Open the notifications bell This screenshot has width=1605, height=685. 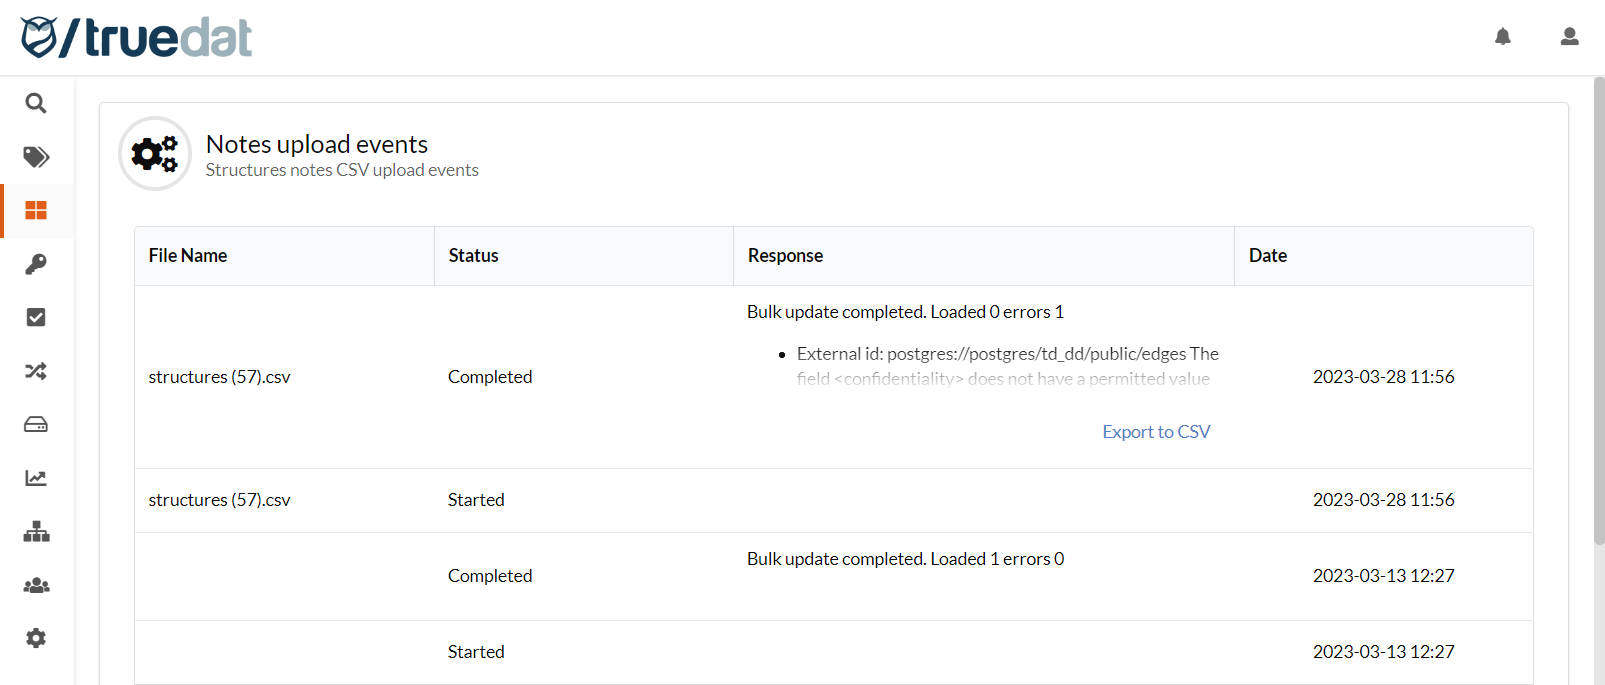click(1503, 36)
